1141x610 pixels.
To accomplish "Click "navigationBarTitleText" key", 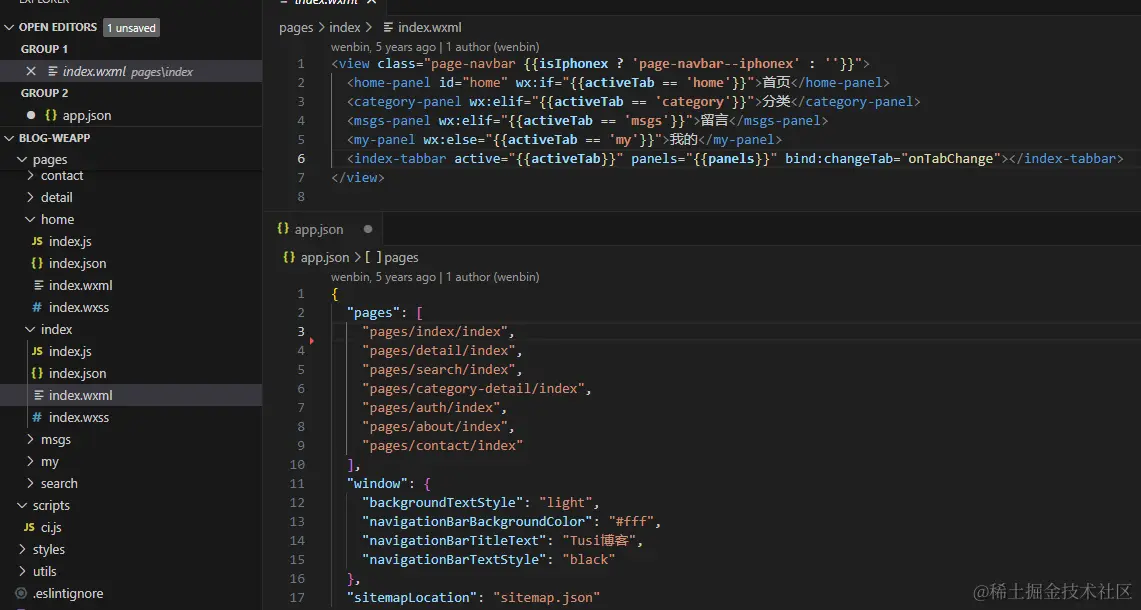I will [454, 540].
